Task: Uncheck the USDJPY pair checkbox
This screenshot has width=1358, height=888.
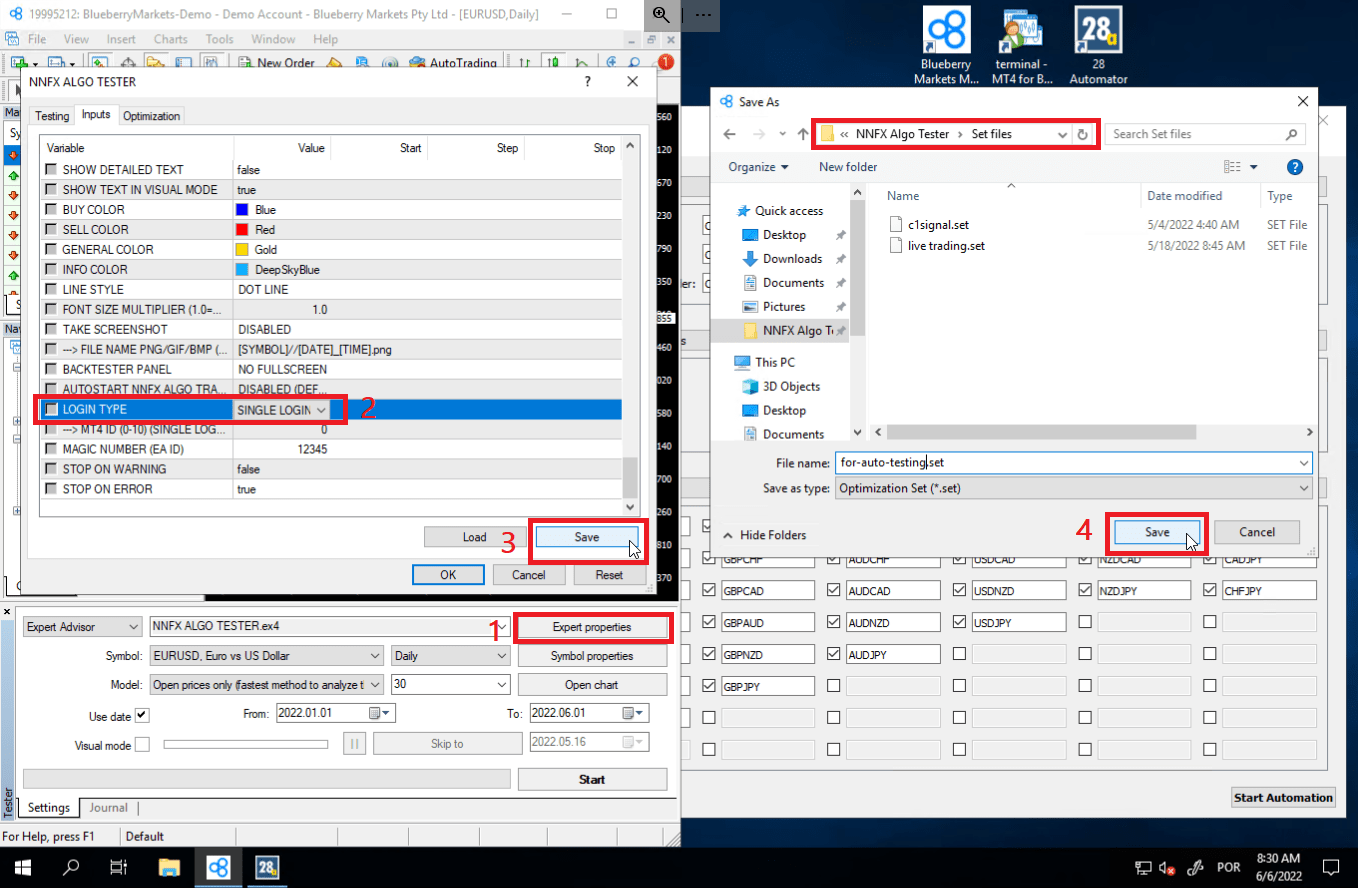Action: [960, 622]
